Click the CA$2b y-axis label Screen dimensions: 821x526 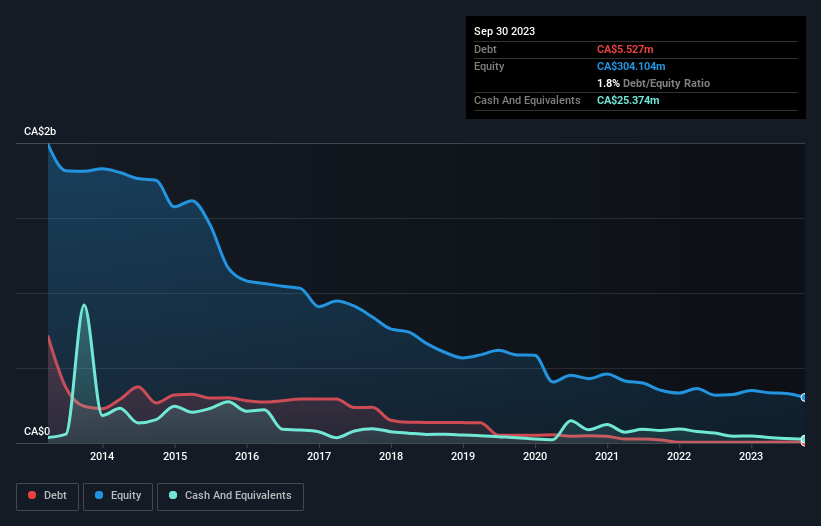(x=40, y=131)
